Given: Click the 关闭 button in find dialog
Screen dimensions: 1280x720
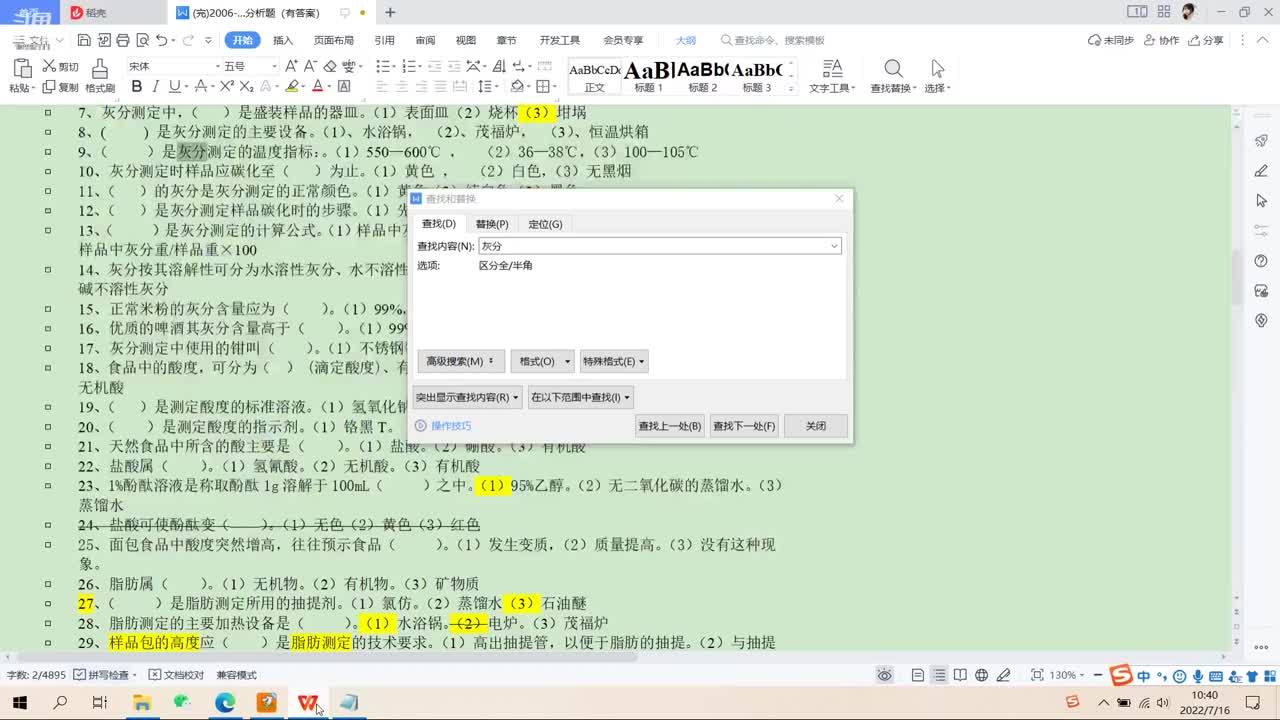Looking at the screenshot, I should tap(816, 426).
